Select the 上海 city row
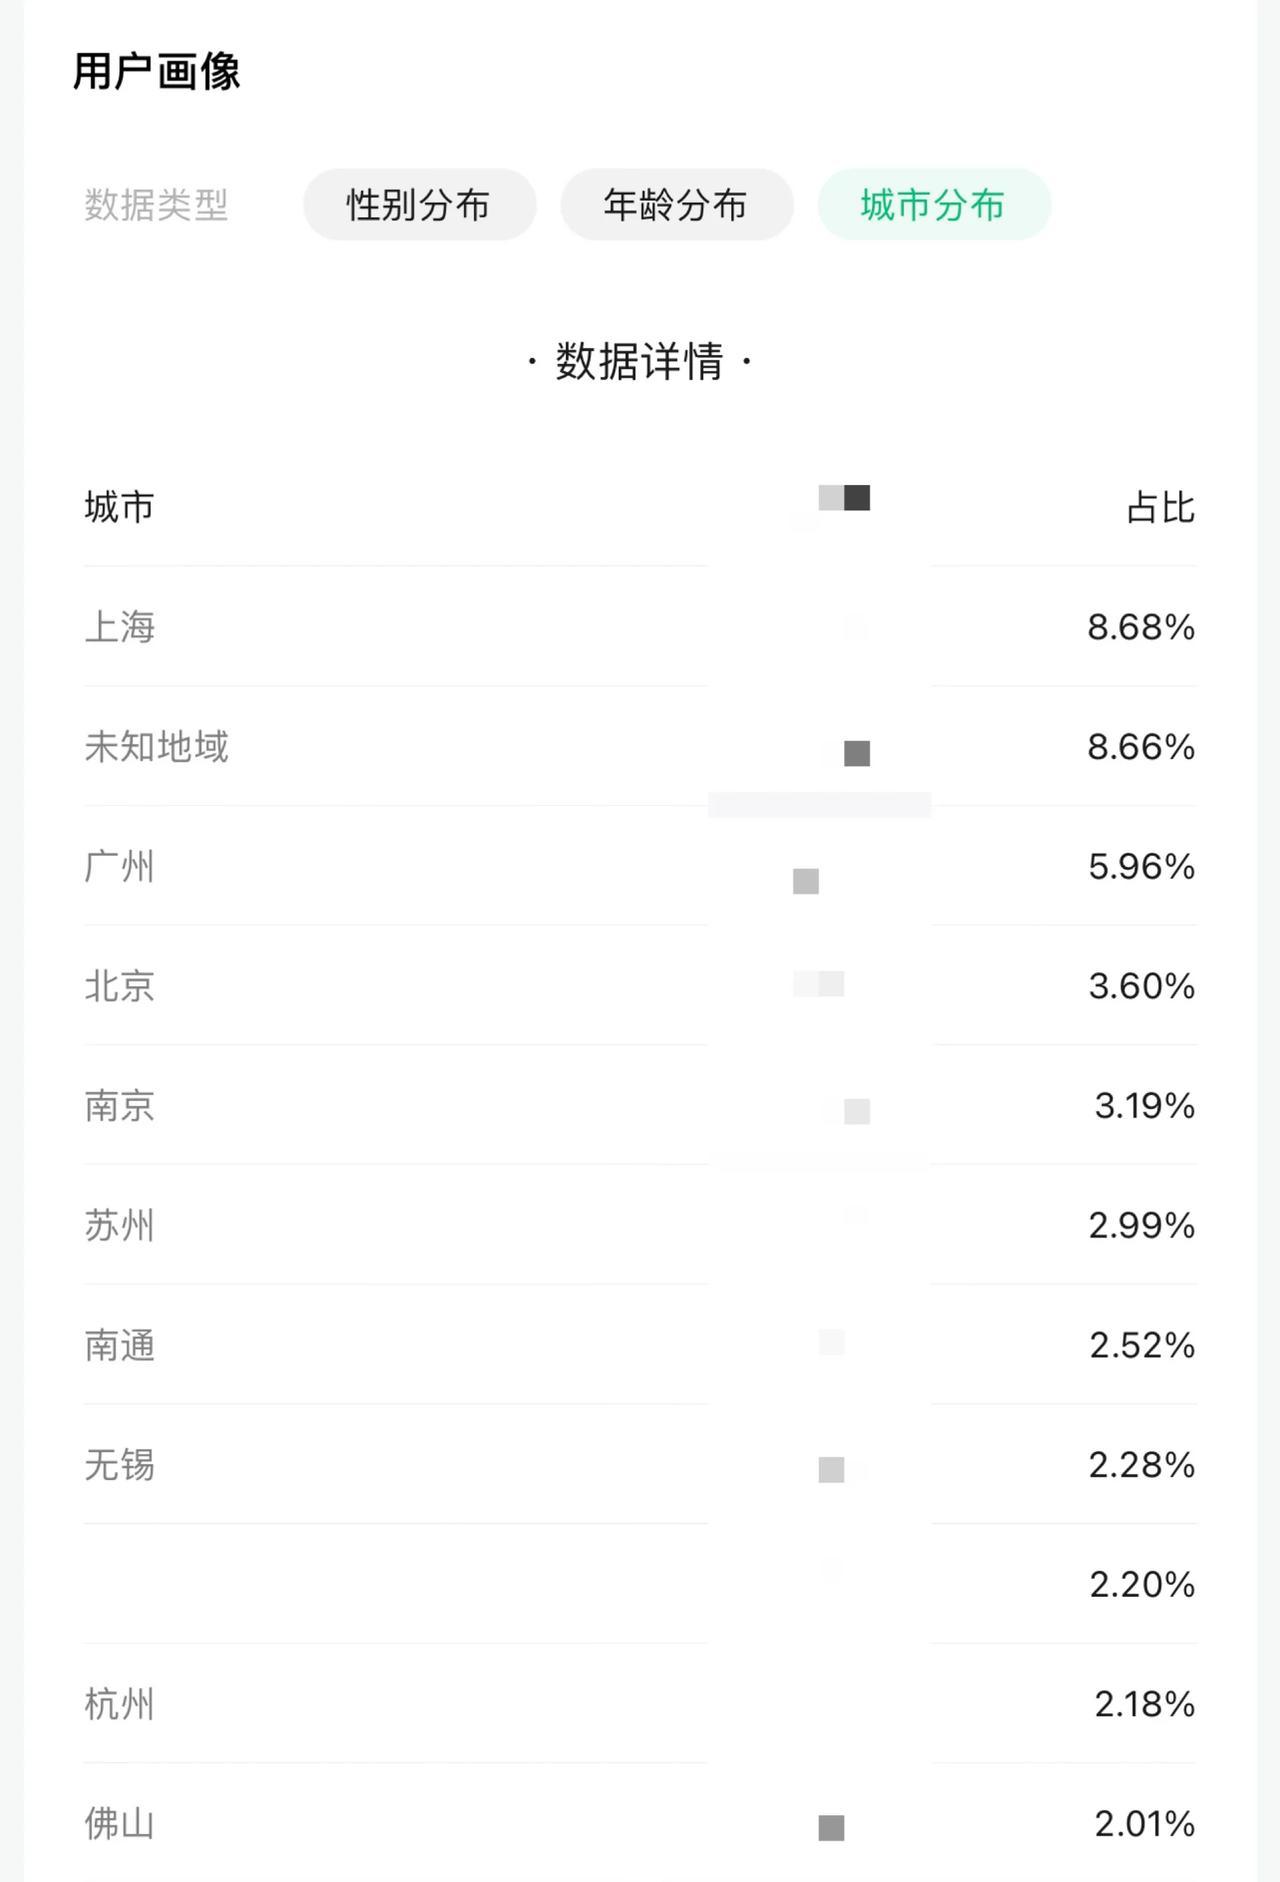The height and width of the screenshot is (1882, 1280). tap(640, 627)
